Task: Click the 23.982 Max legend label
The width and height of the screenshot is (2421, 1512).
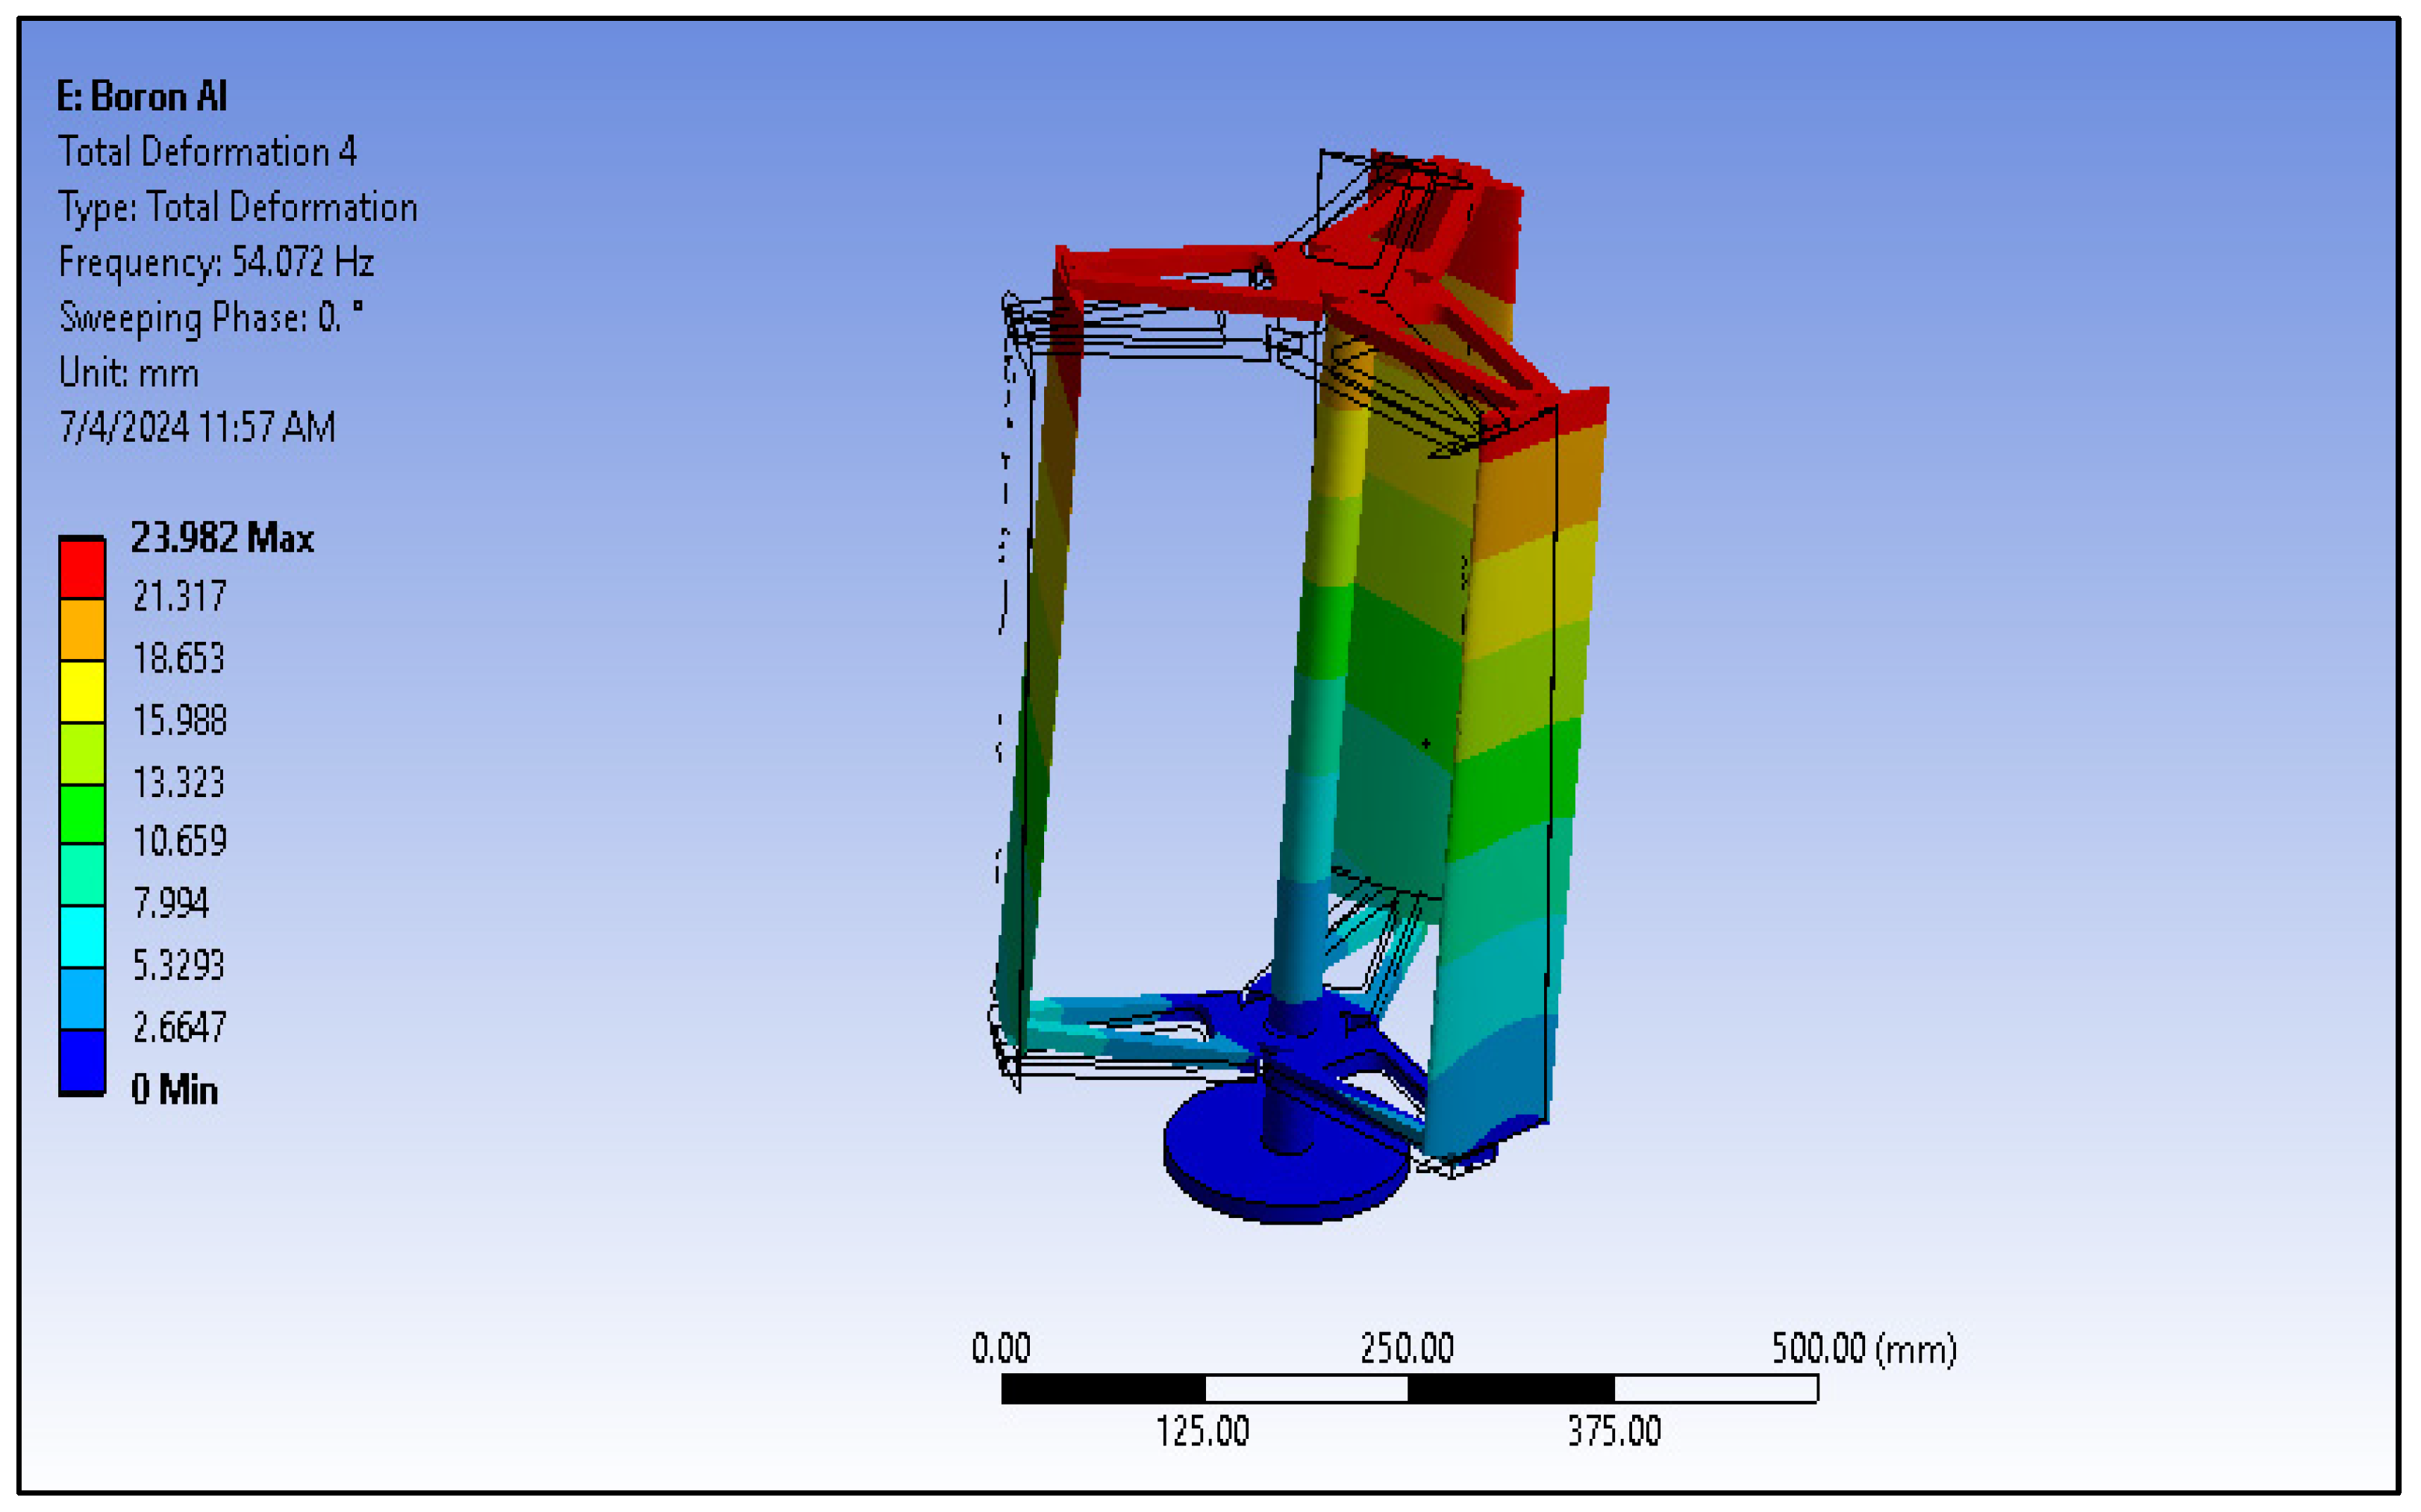Action: coord(222,539)
